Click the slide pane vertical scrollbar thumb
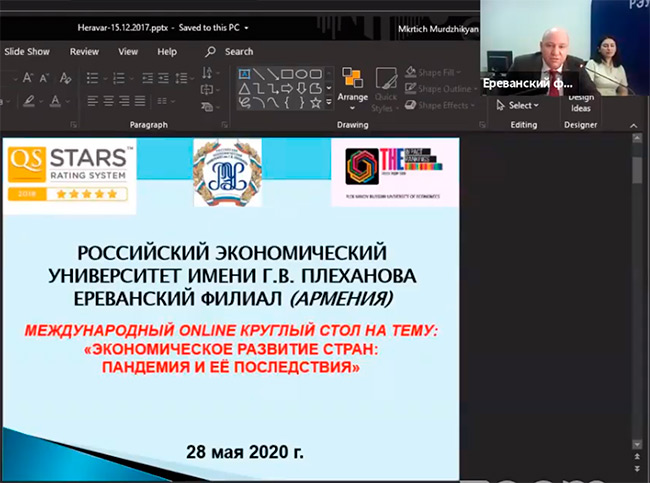Image resolution: width=650 pixels, height=483 pixels. click(637, 170)
